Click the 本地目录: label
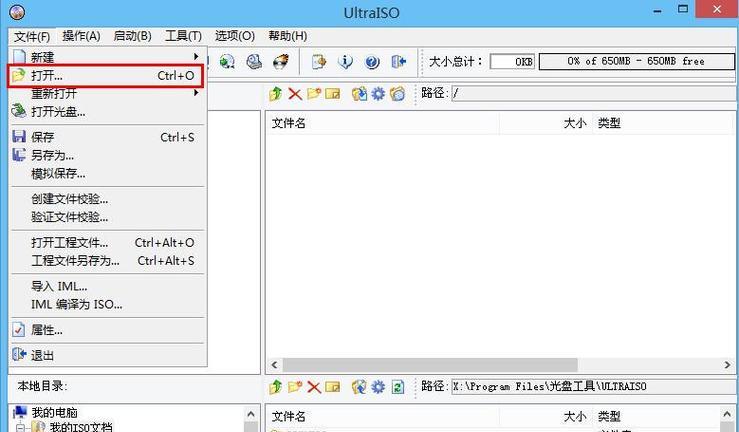739x432 pixels. tap(42, 386)
